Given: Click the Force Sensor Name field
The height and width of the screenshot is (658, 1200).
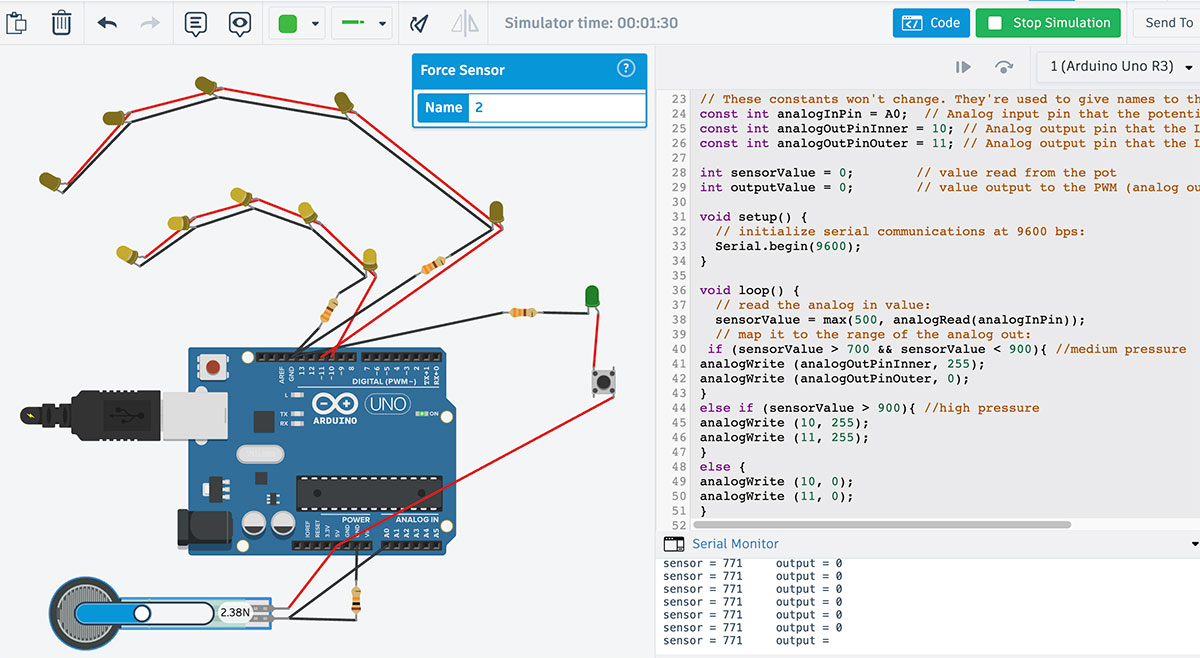Looking at the screenshot, I should pyautogui.click(x=556, y=107).
